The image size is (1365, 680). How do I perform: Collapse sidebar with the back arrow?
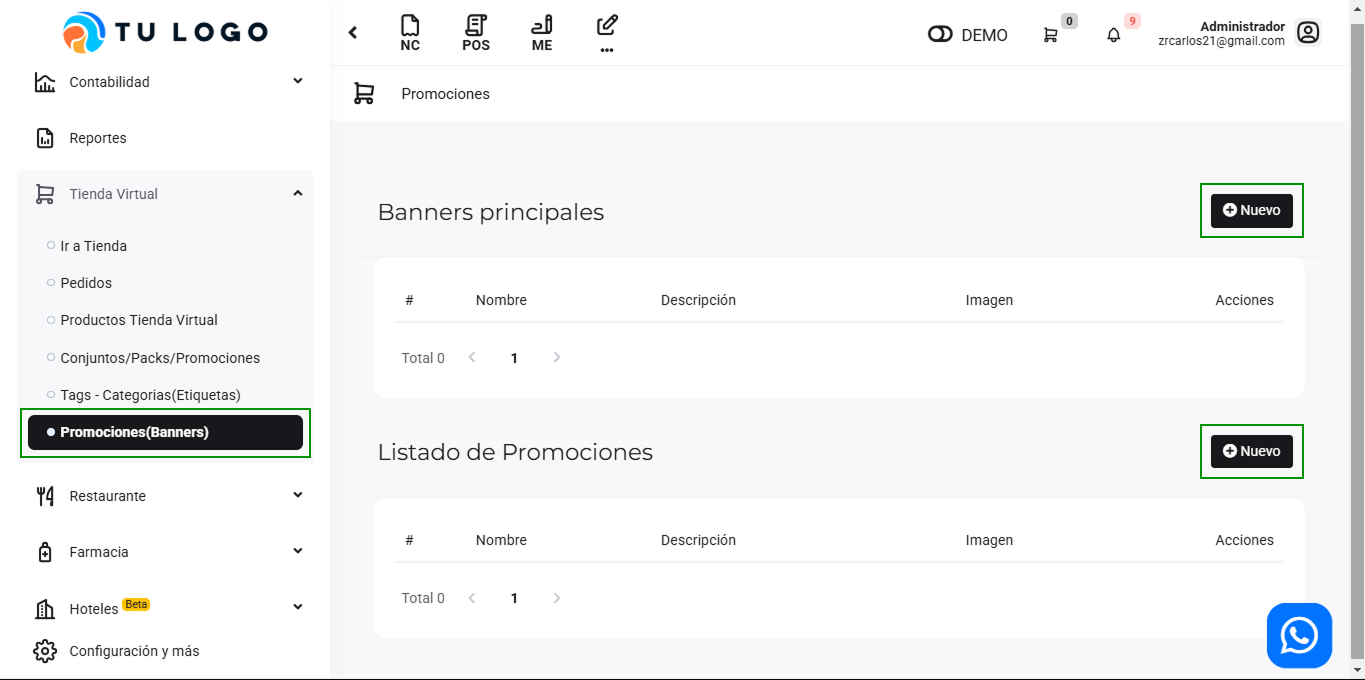[x=353, y=33]
